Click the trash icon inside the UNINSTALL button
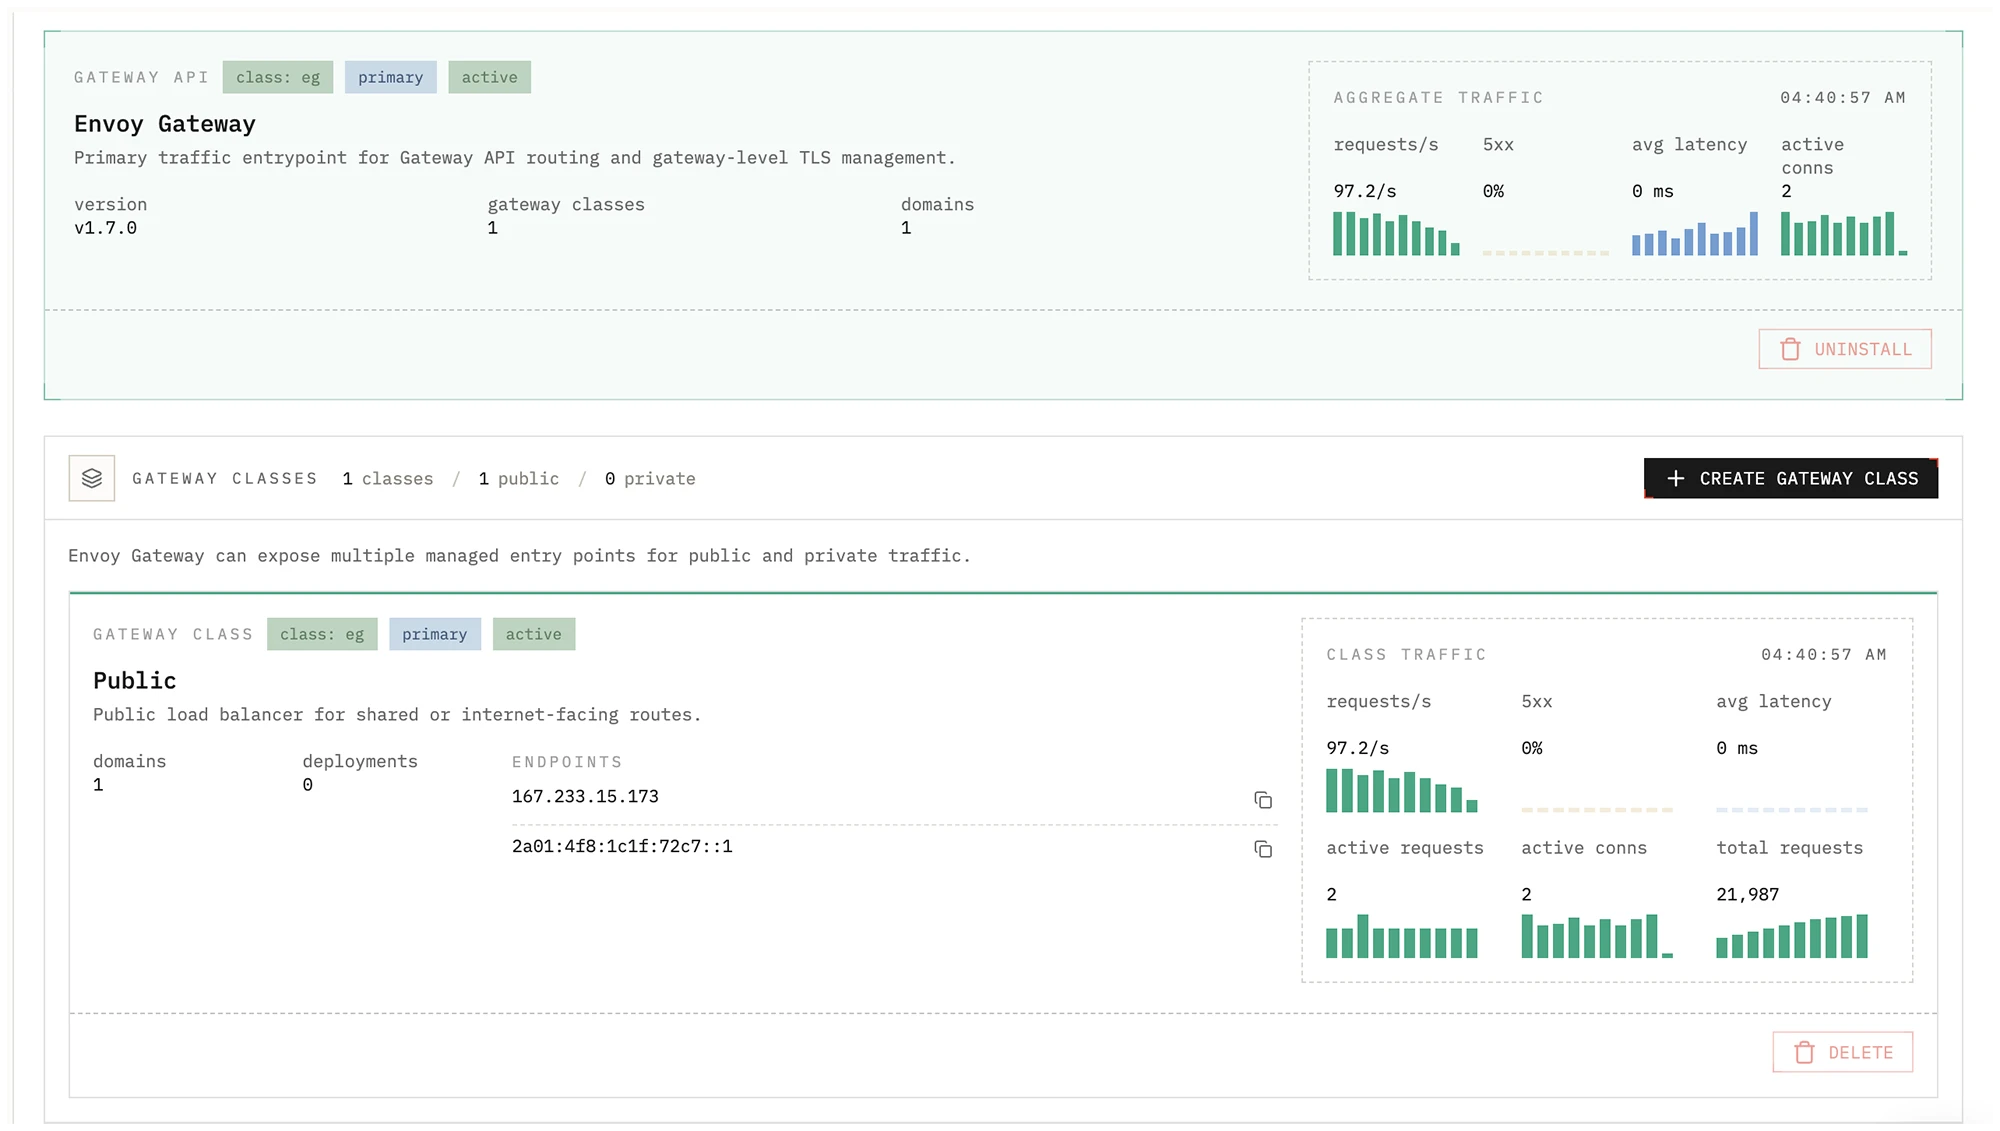Screen dimensions: 2000x1131 pos(1789,349)
